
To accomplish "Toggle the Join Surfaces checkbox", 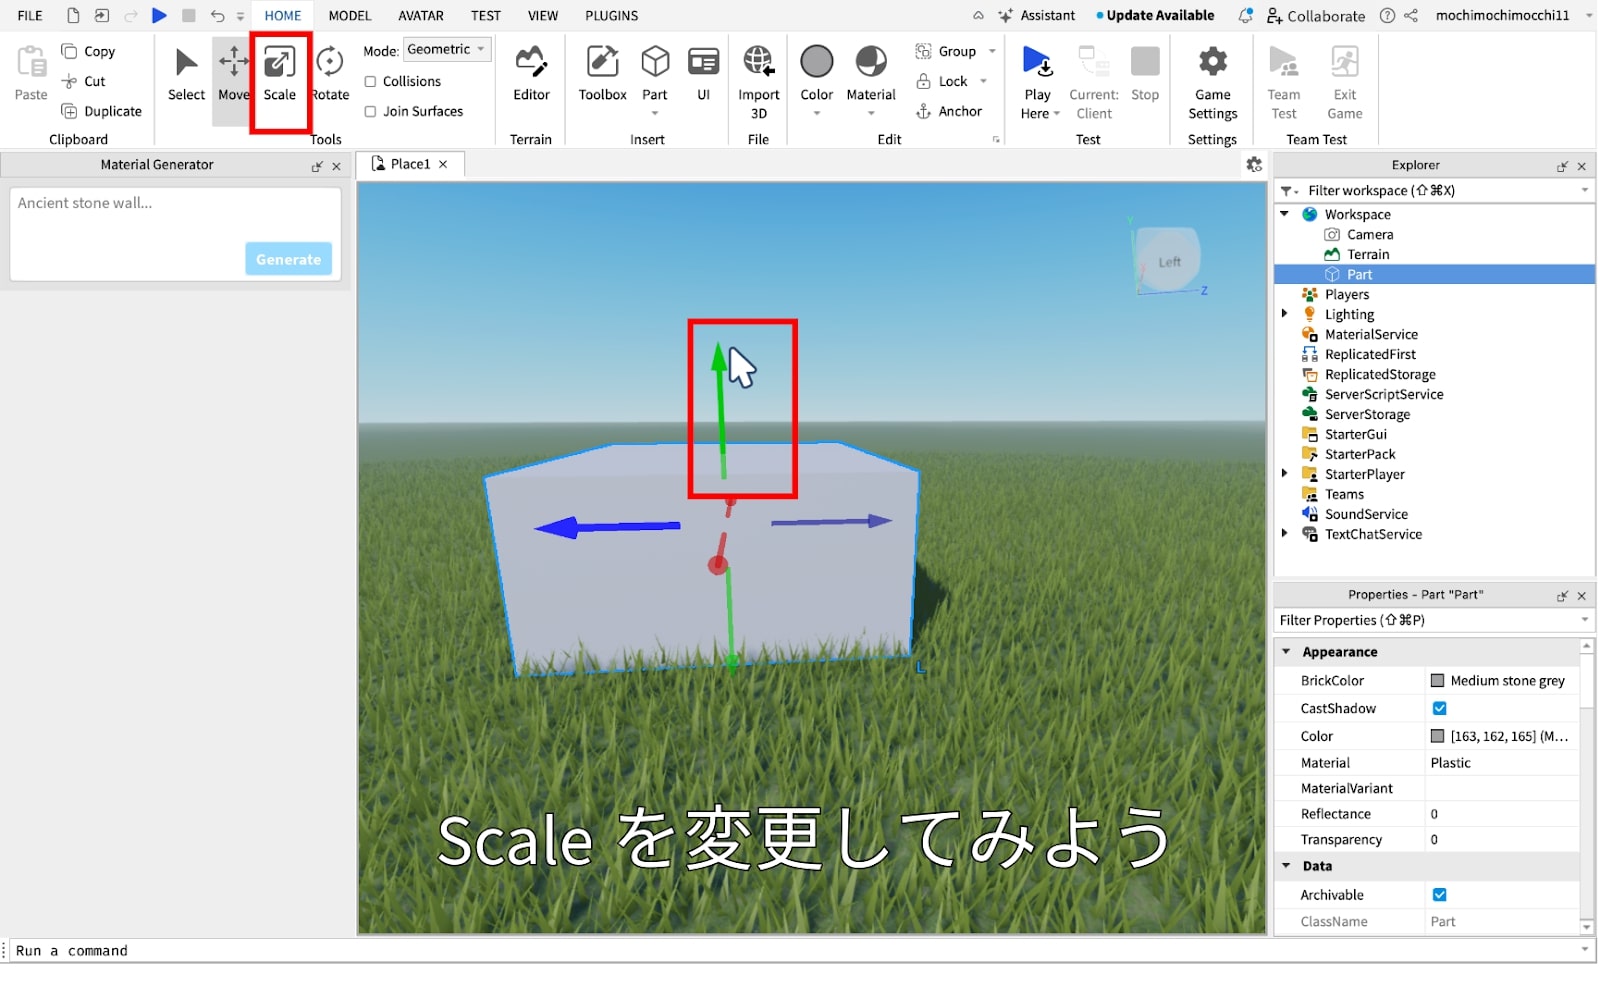I will point(370,112).
